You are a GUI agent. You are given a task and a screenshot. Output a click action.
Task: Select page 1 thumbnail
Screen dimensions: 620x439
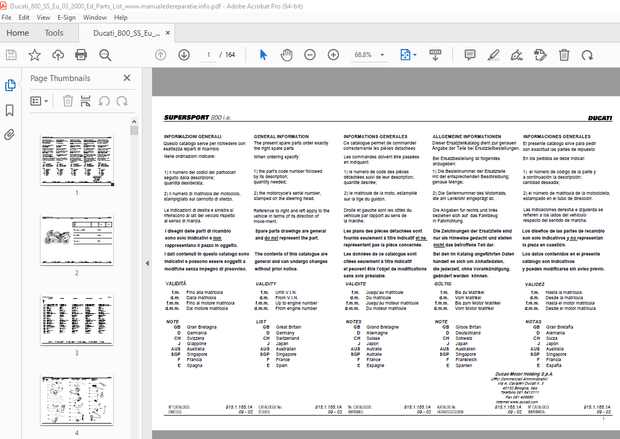click(x=77, y=160)
